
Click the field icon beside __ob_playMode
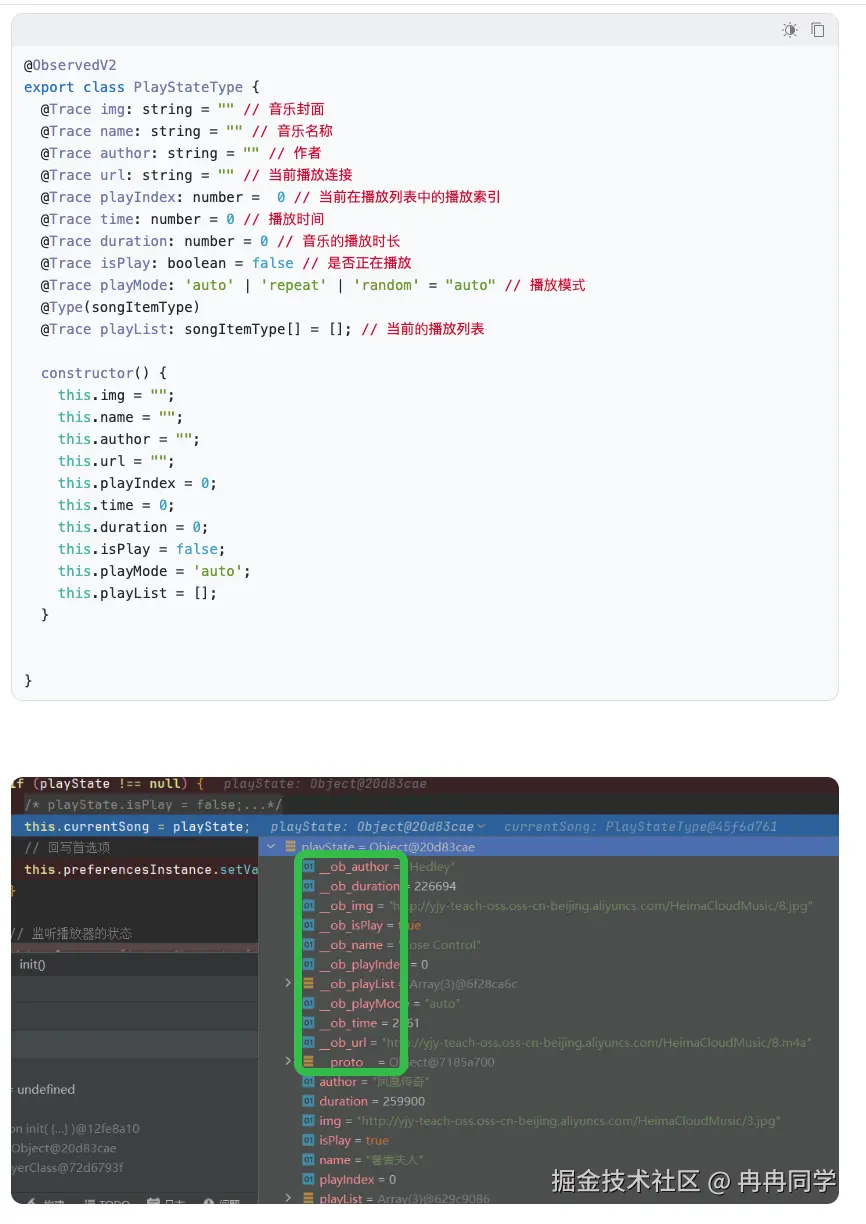(x=308, y=1003)
